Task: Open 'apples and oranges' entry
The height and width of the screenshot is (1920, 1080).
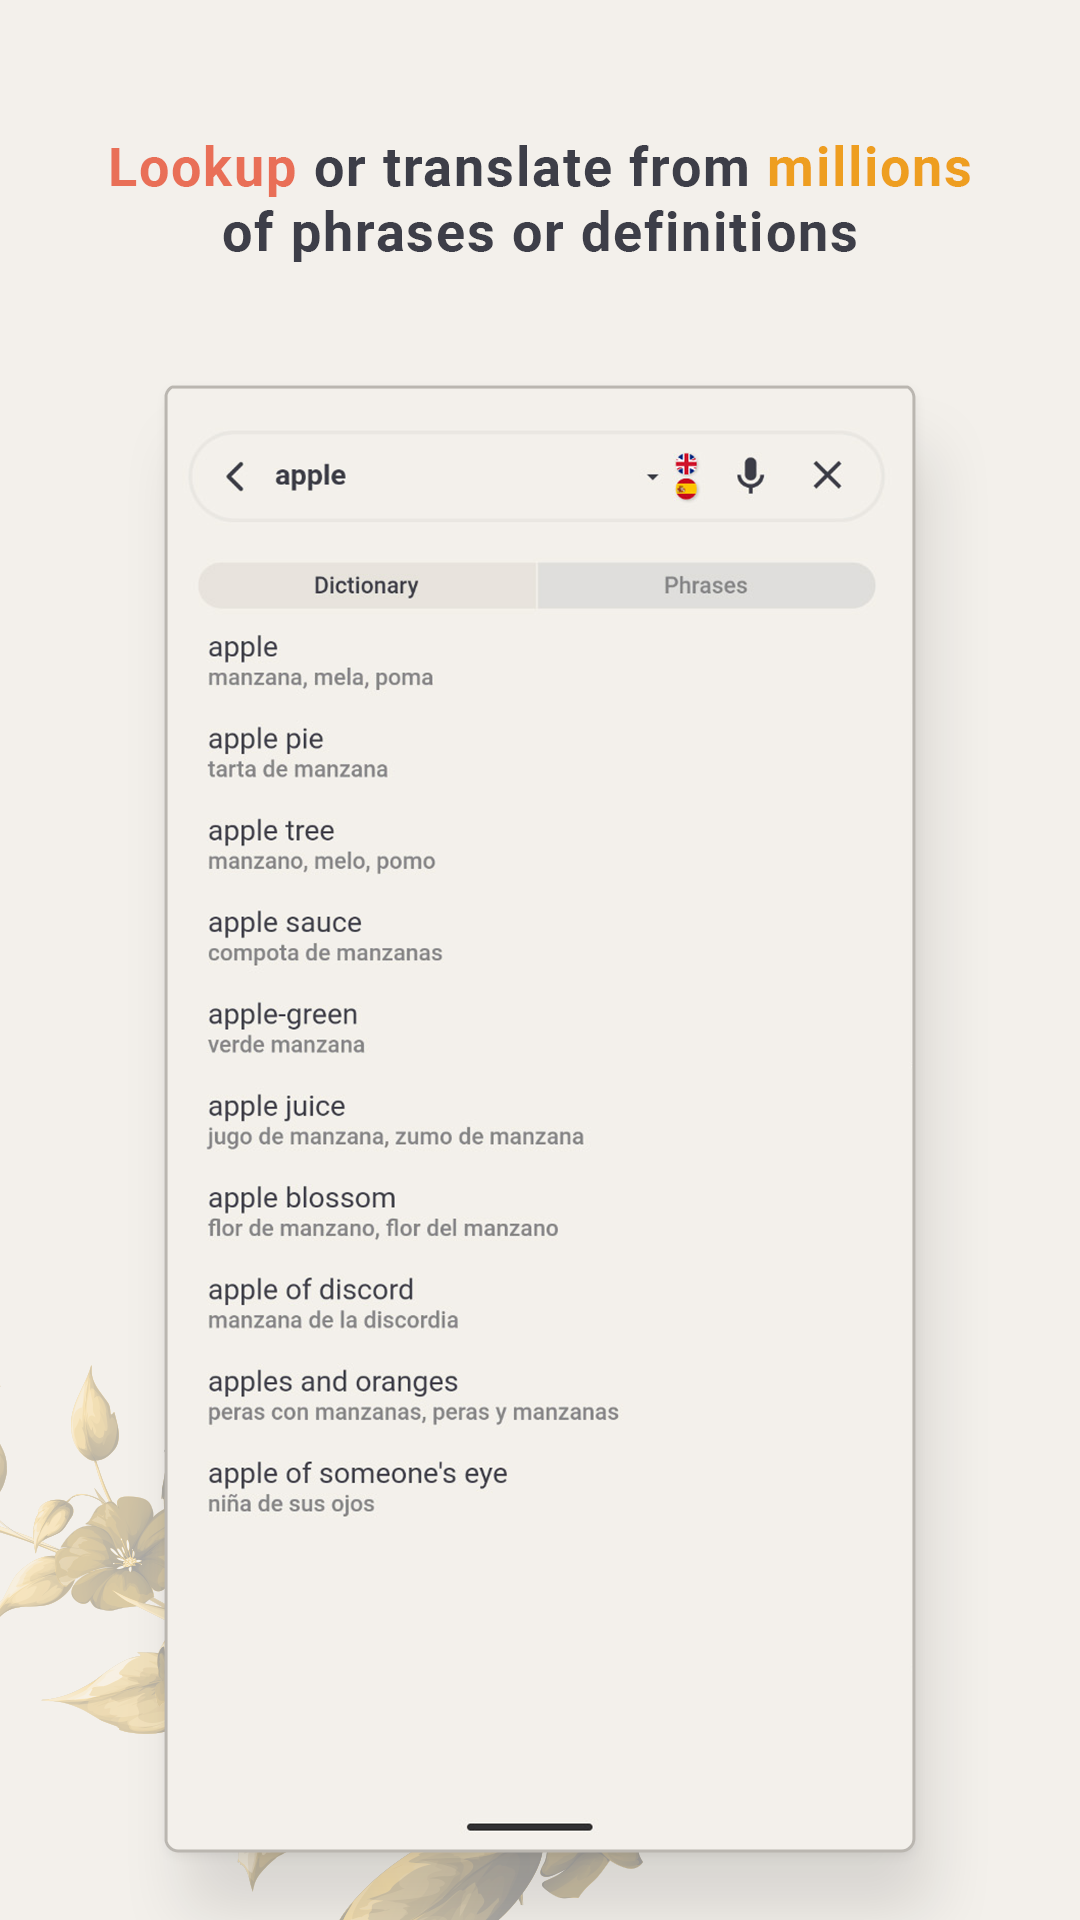Action: click(540, 1397)
